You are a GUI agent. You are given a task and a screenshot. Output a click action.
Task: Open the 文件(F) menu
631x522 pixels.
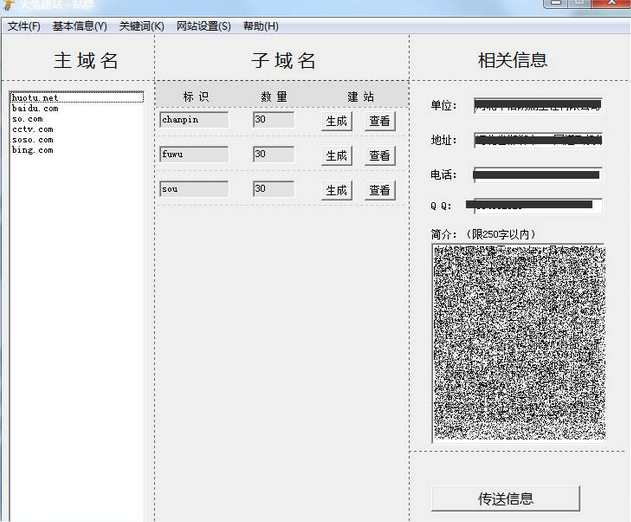[24, 26]
